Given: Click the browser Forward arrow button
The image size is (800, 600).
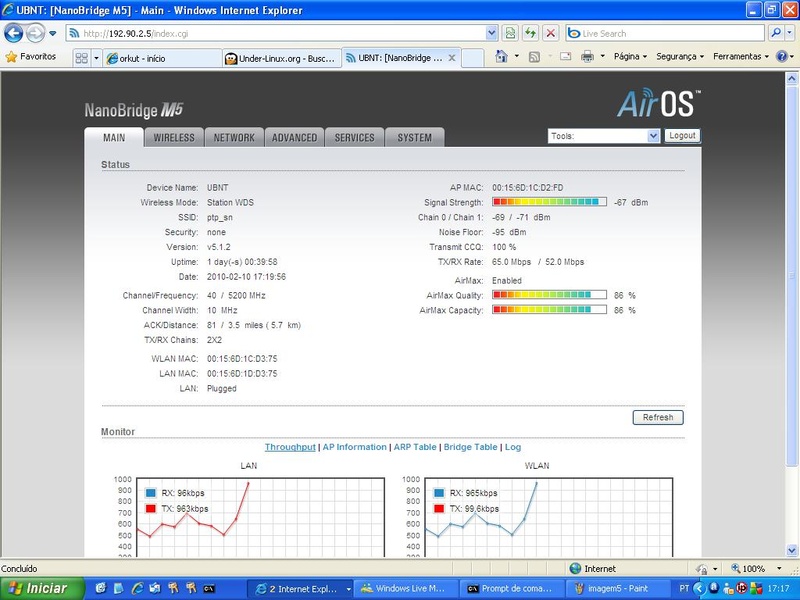Looking at the screenshot, I should point(35,33).
